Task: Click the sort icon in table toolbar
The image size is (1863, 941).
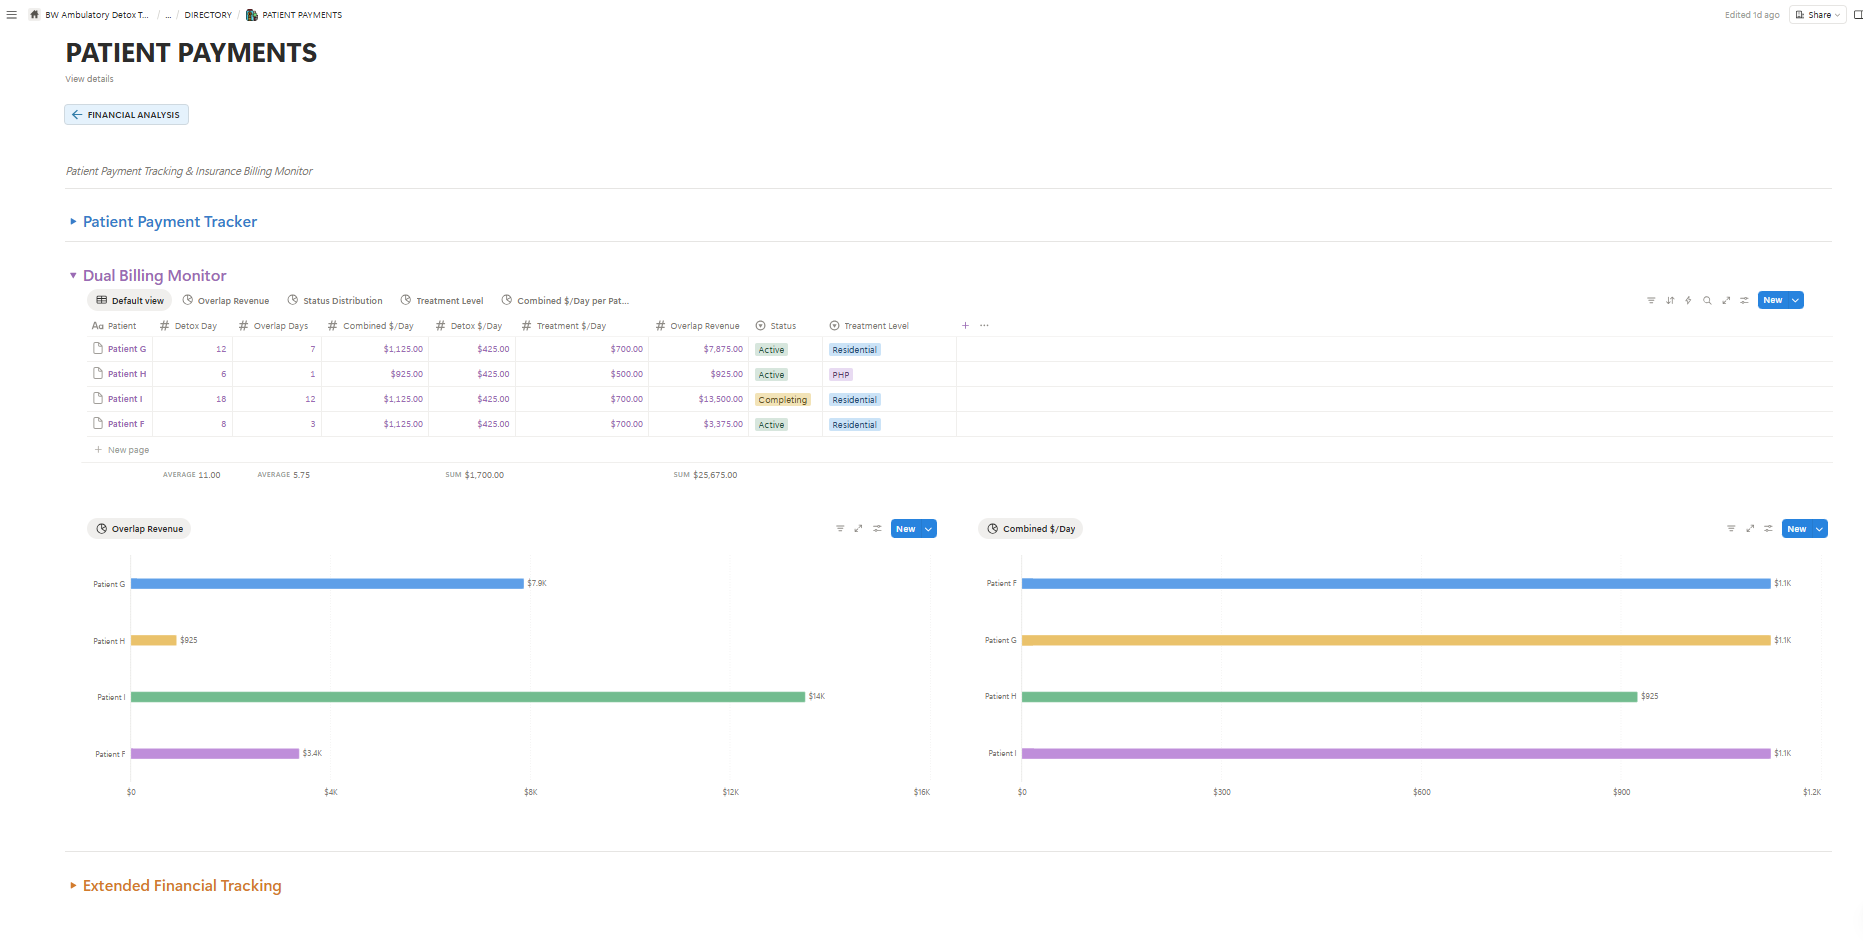Action: 1670,300
